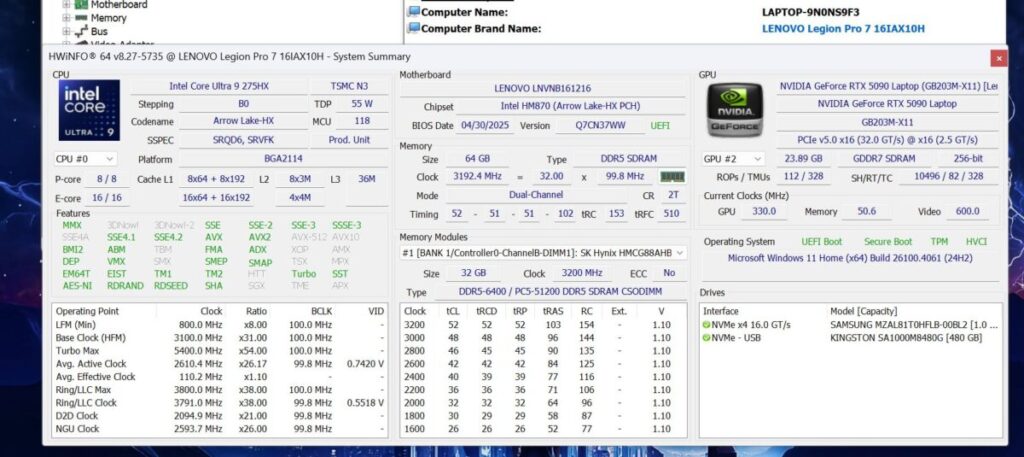
Task: Click the NVIDIA GeForce logo
Action: 735,110
